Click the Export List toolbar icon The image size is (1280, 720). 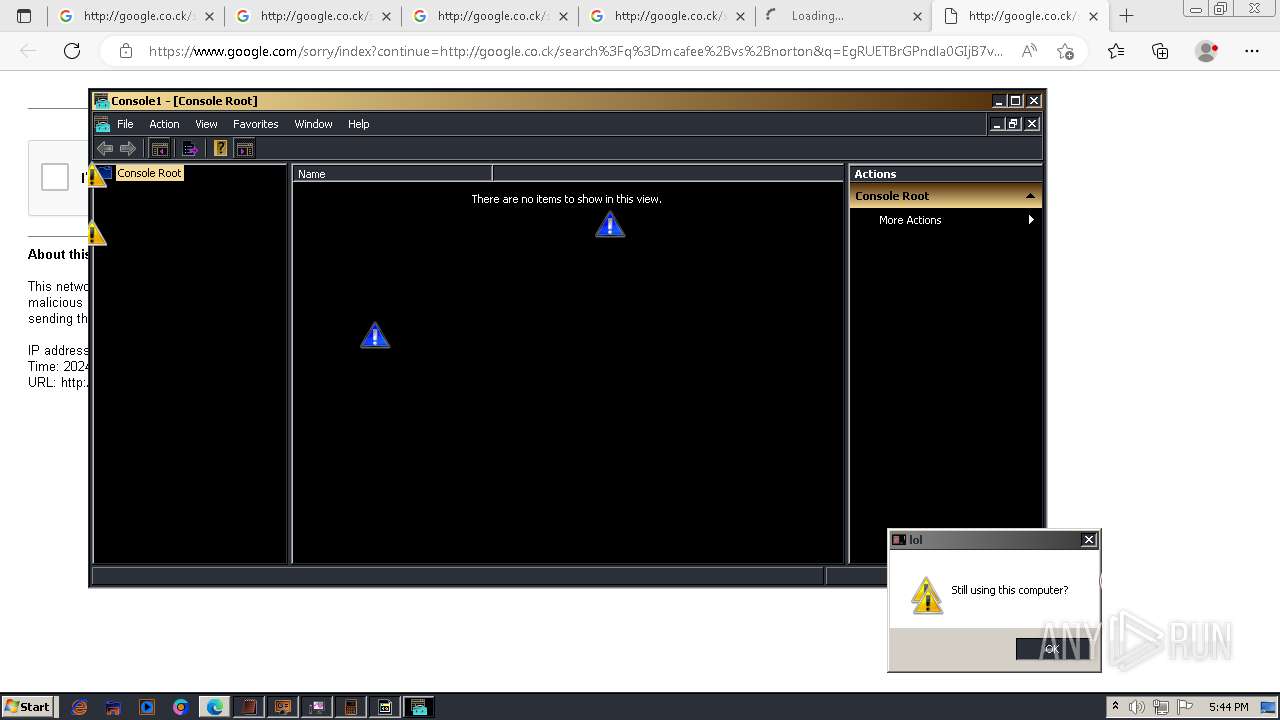(190, 148)
